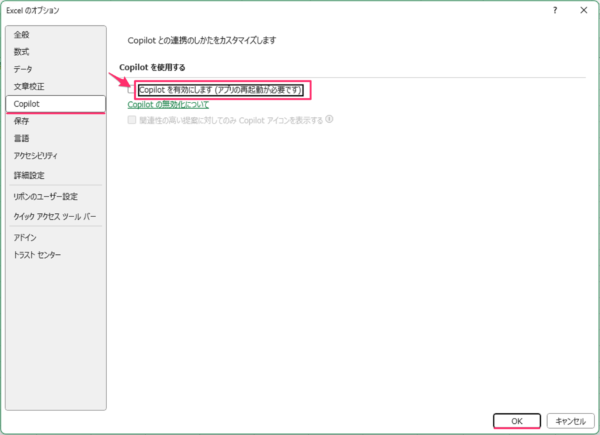Choose 言語 in the sidebar
Screen dimensions: 600x435
tap(22, 138)
